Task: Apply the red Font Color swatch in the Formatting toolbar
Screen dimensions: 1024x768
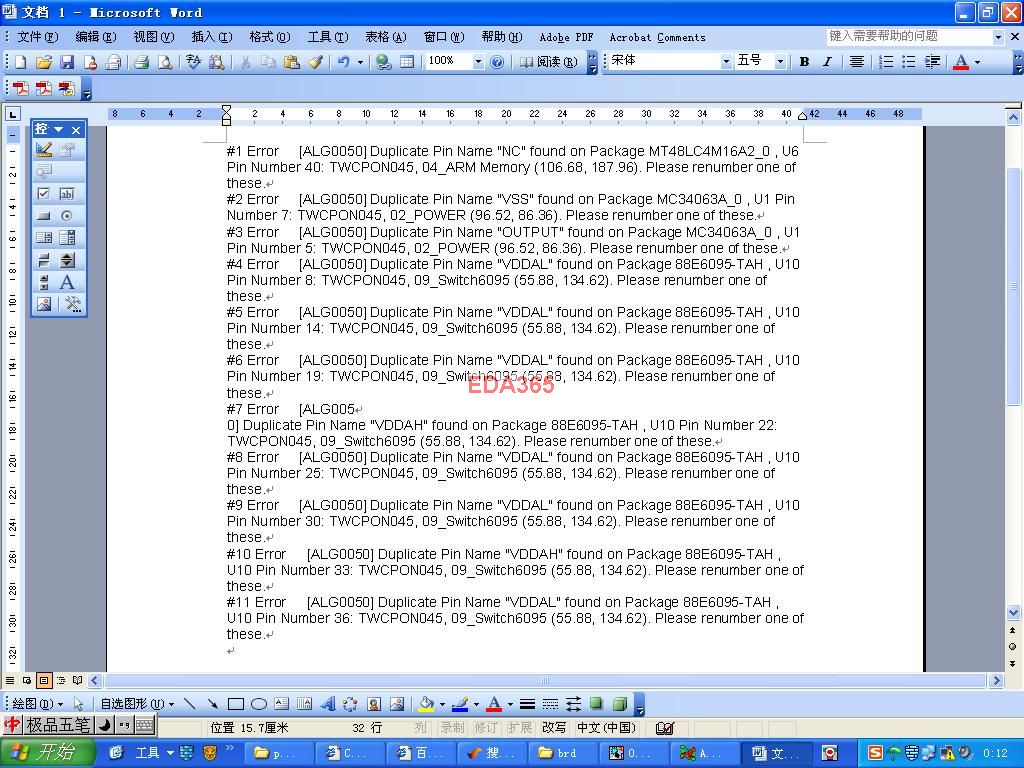Action: click(961, 62)
